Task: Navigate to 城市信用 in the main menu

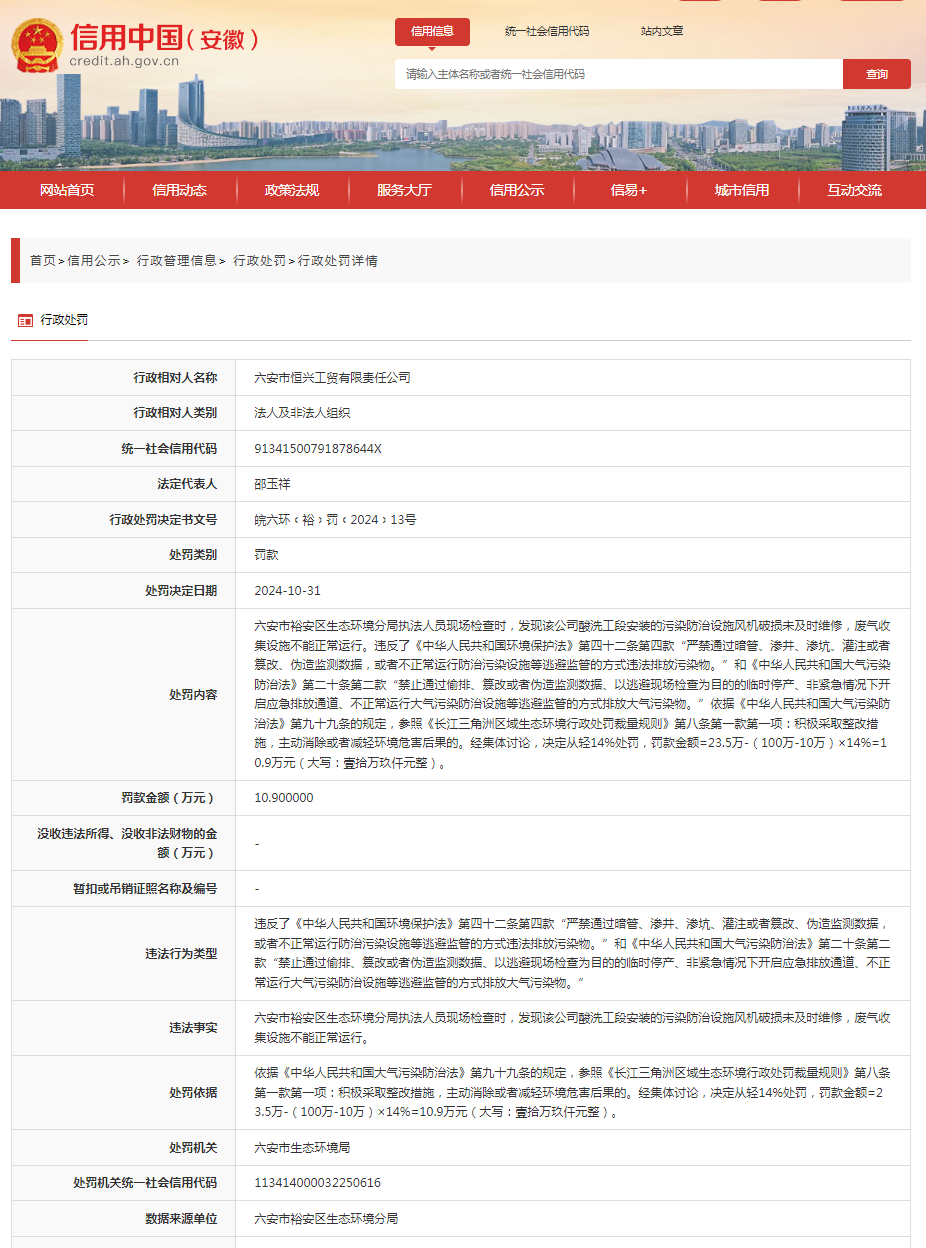Action: 742,190
